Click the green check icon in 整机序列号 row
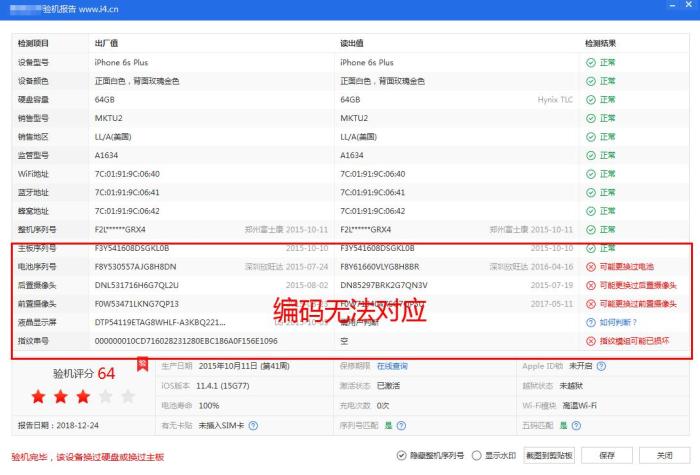Screen dimensions: 700x475 [591, 229]
